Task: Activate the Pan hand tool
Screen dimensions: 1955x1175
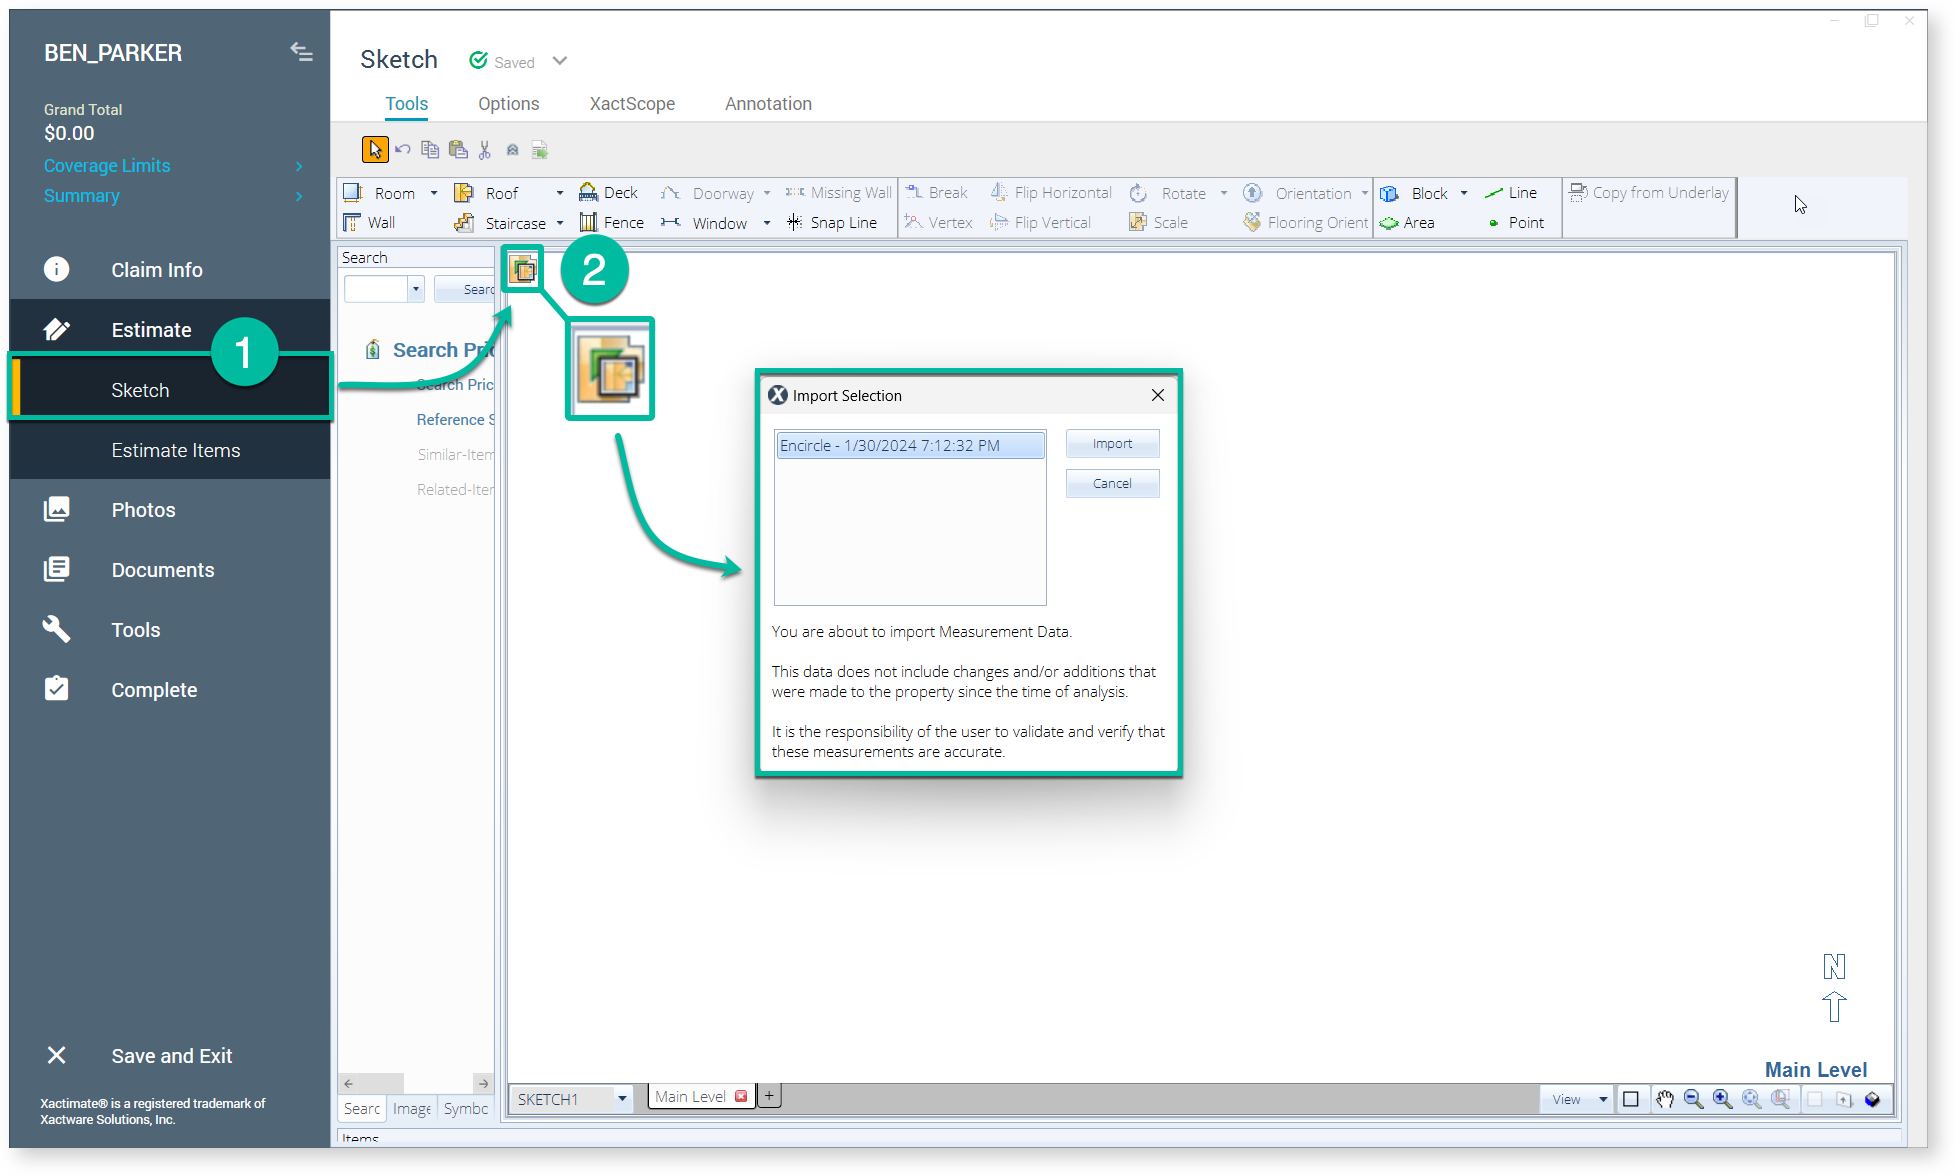Action: click(x=1665, y=1098)
